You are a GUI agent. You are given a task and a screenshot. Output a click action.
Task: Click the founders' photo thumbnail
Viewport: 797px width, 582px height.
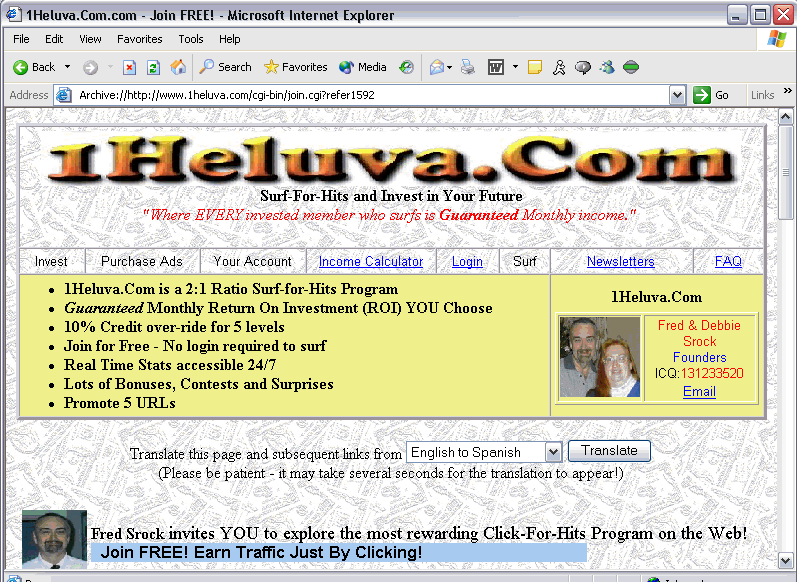(600, 357)
